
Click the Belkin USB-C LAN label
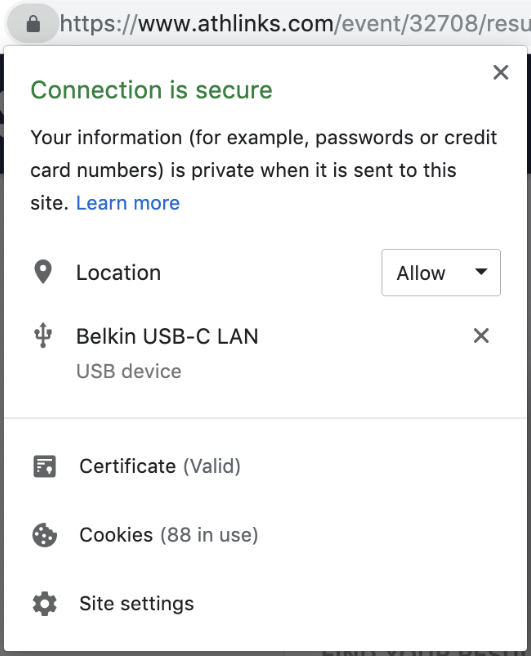(x=167, y=336)
